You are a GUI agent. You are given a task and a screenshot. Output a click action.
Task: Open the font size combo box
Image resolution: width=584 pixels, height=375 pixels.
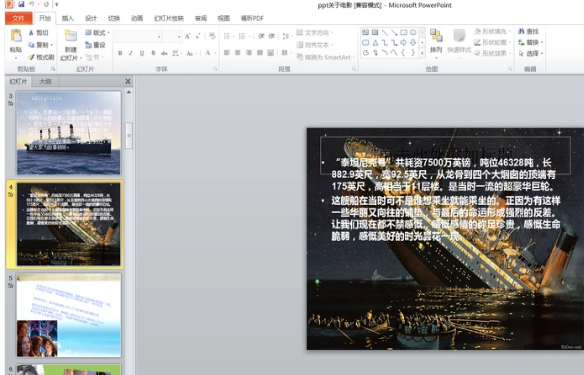click(172, 36)
